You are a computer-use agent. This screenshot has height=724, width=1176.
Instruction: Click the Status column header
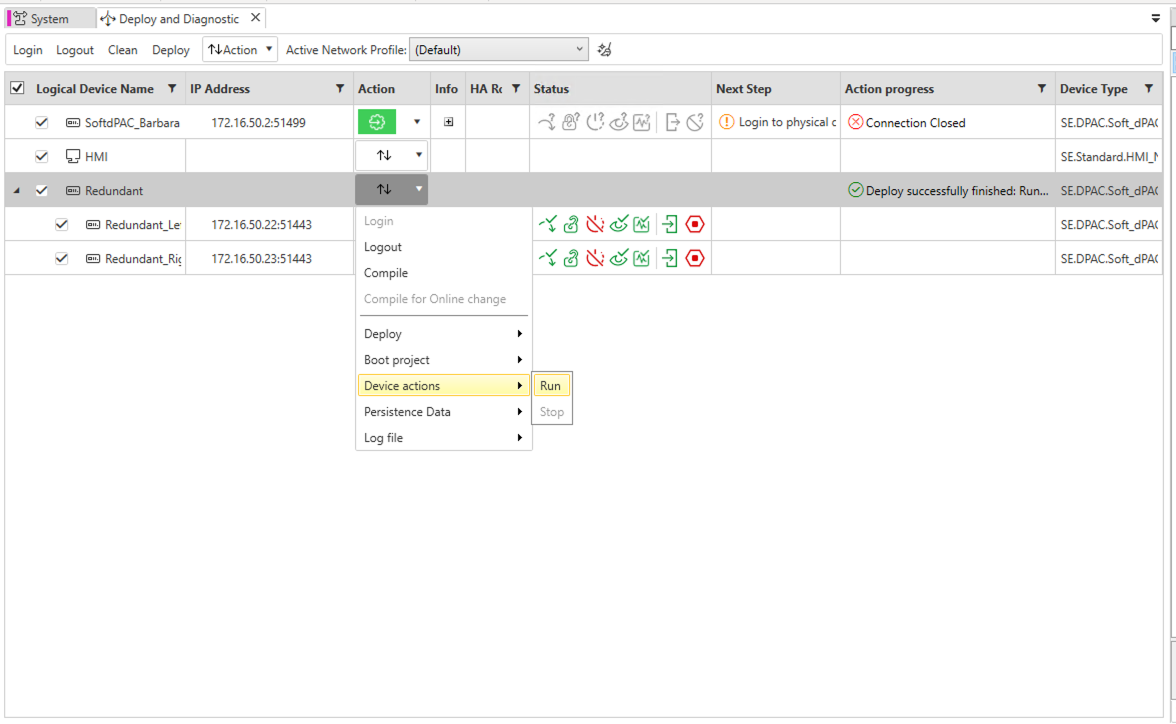[x=620, y=89]
